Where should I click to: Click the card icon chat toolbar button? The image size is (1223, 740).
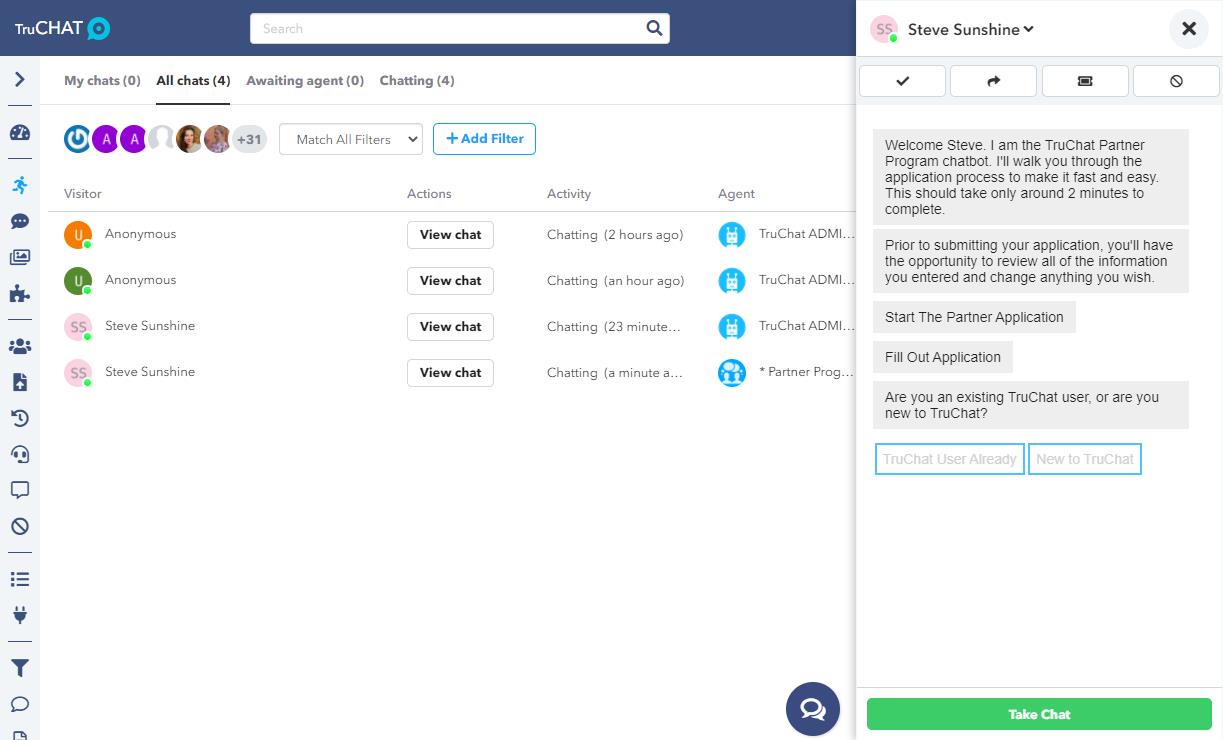tap(1085, 81)
